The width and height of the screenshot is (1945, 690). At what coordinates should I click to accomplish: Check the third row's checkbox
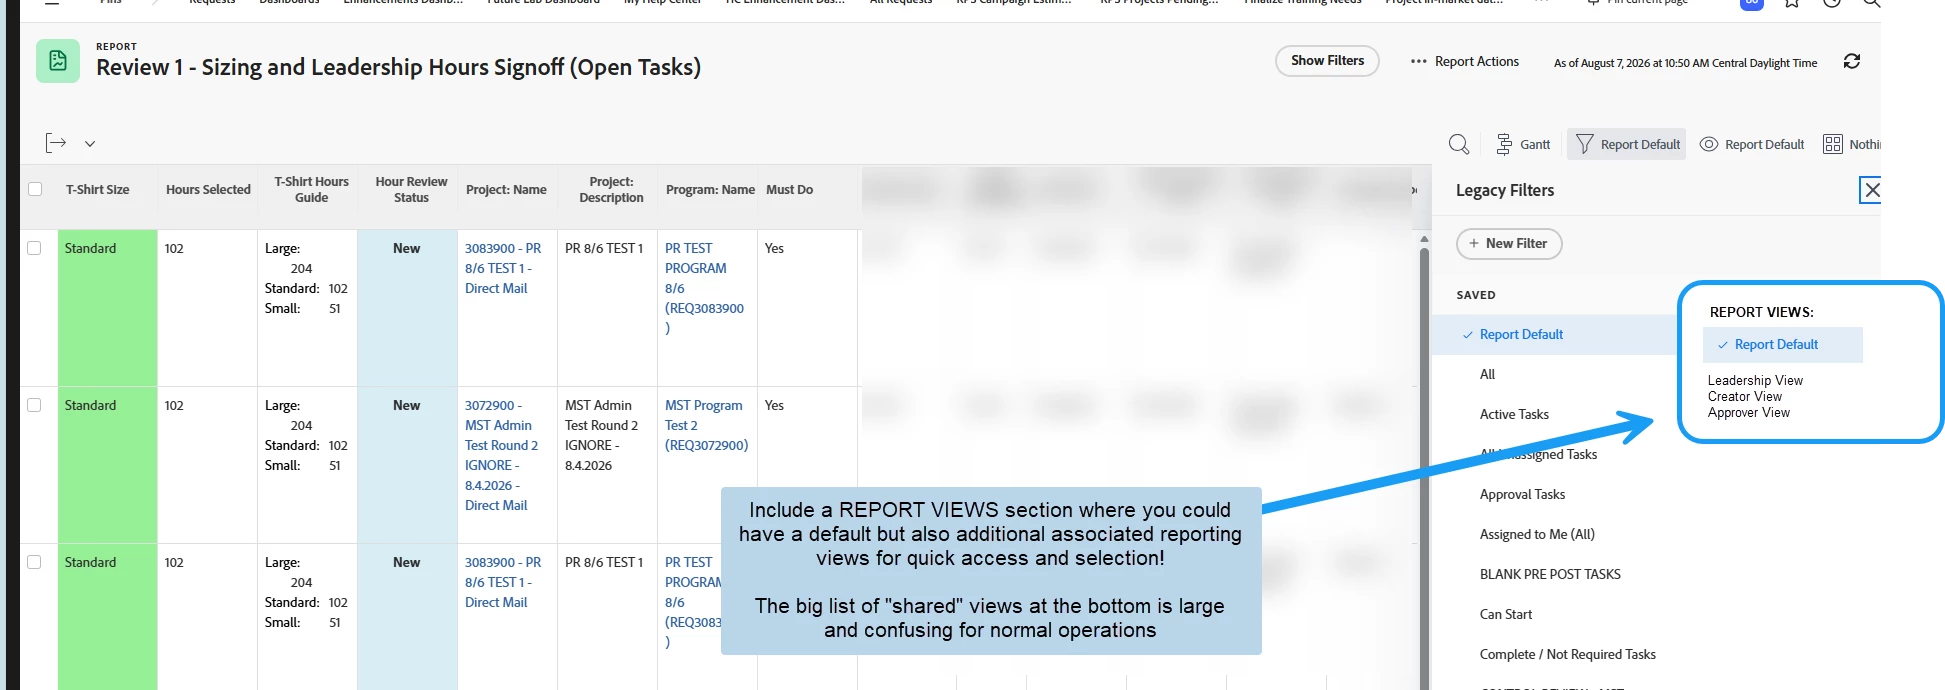click(x=34, y=562)
